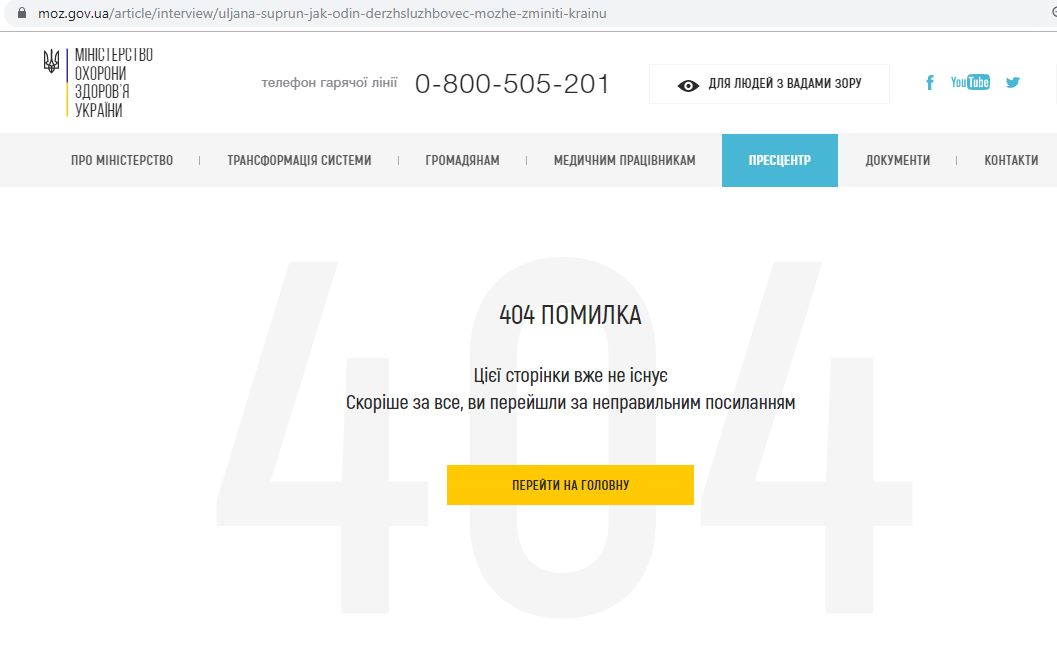
Task: Open the YouTube channel icon
Action: click(970, 82)
